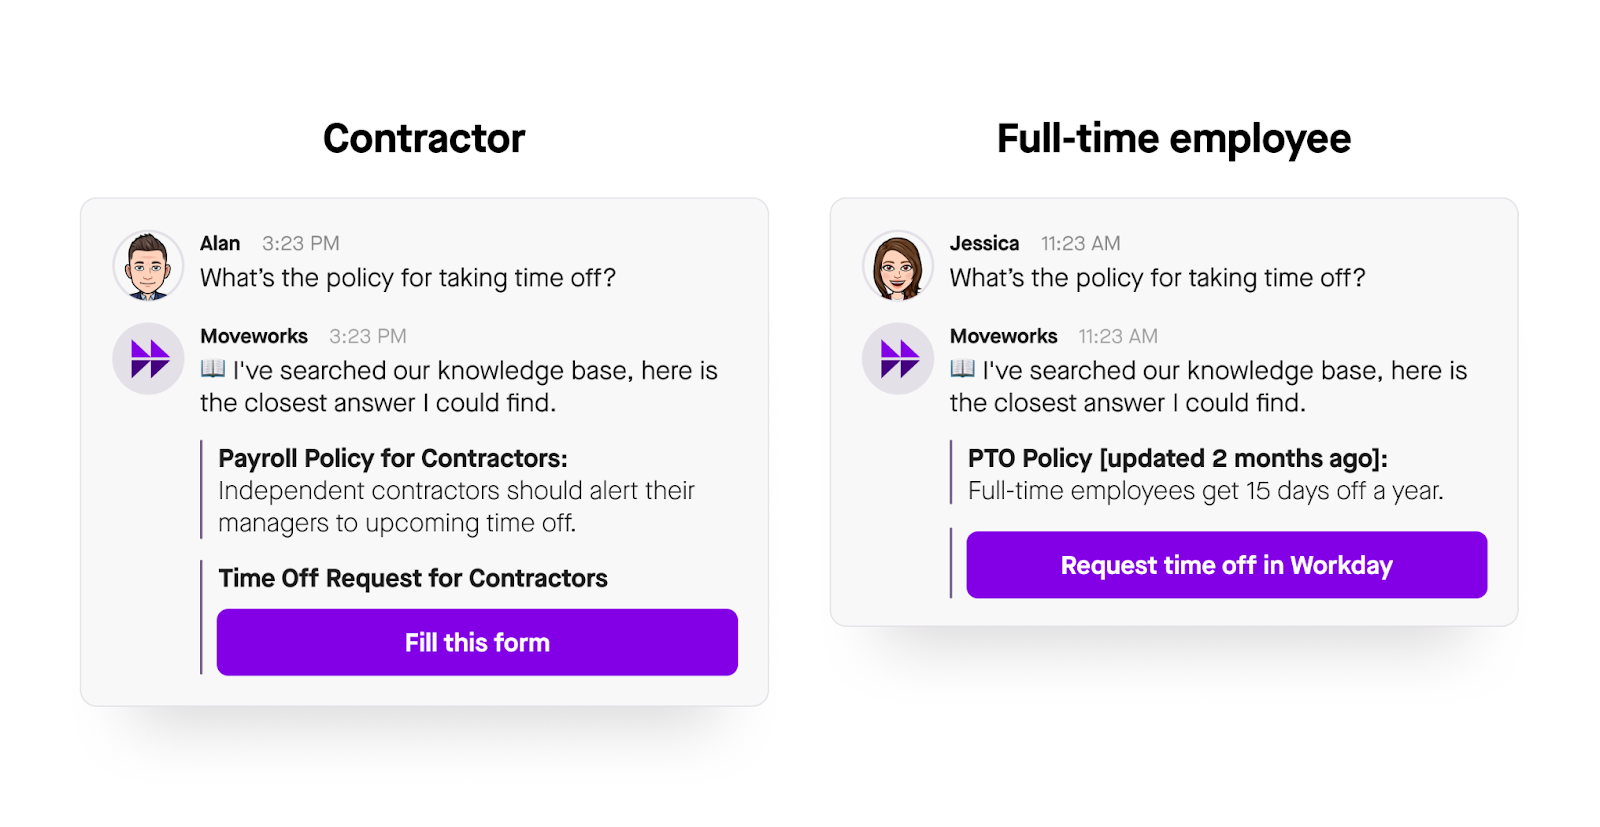Image resolution: width=1600 pixels, height=827 pixels.
Task: Select the Contractor heading
Action: (423, 138)
